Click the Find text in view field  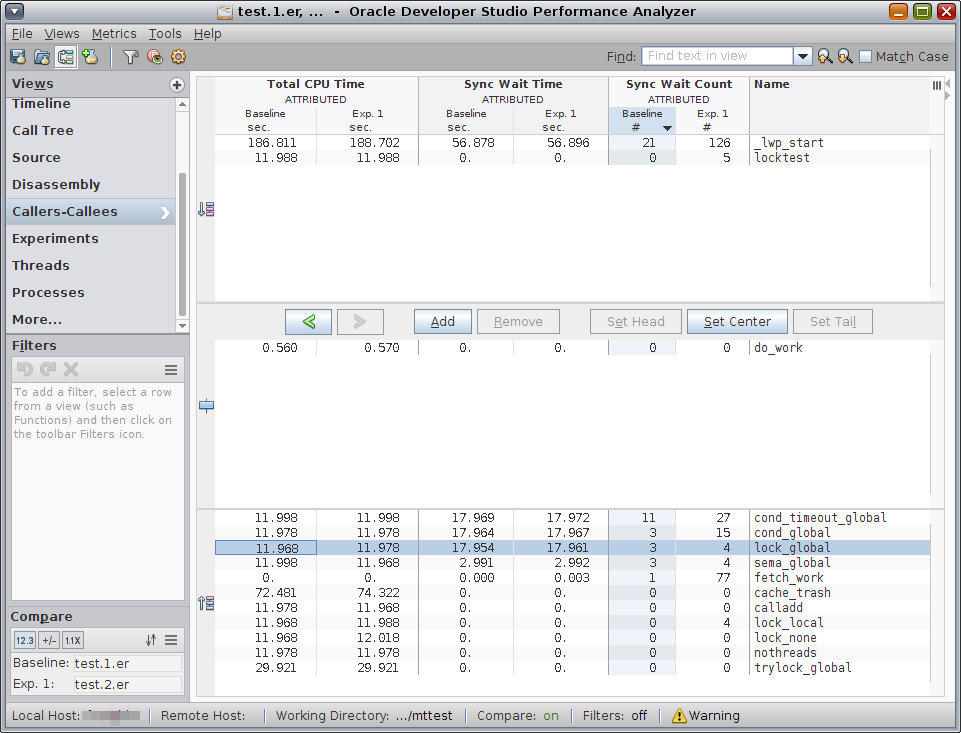(717, 56)
